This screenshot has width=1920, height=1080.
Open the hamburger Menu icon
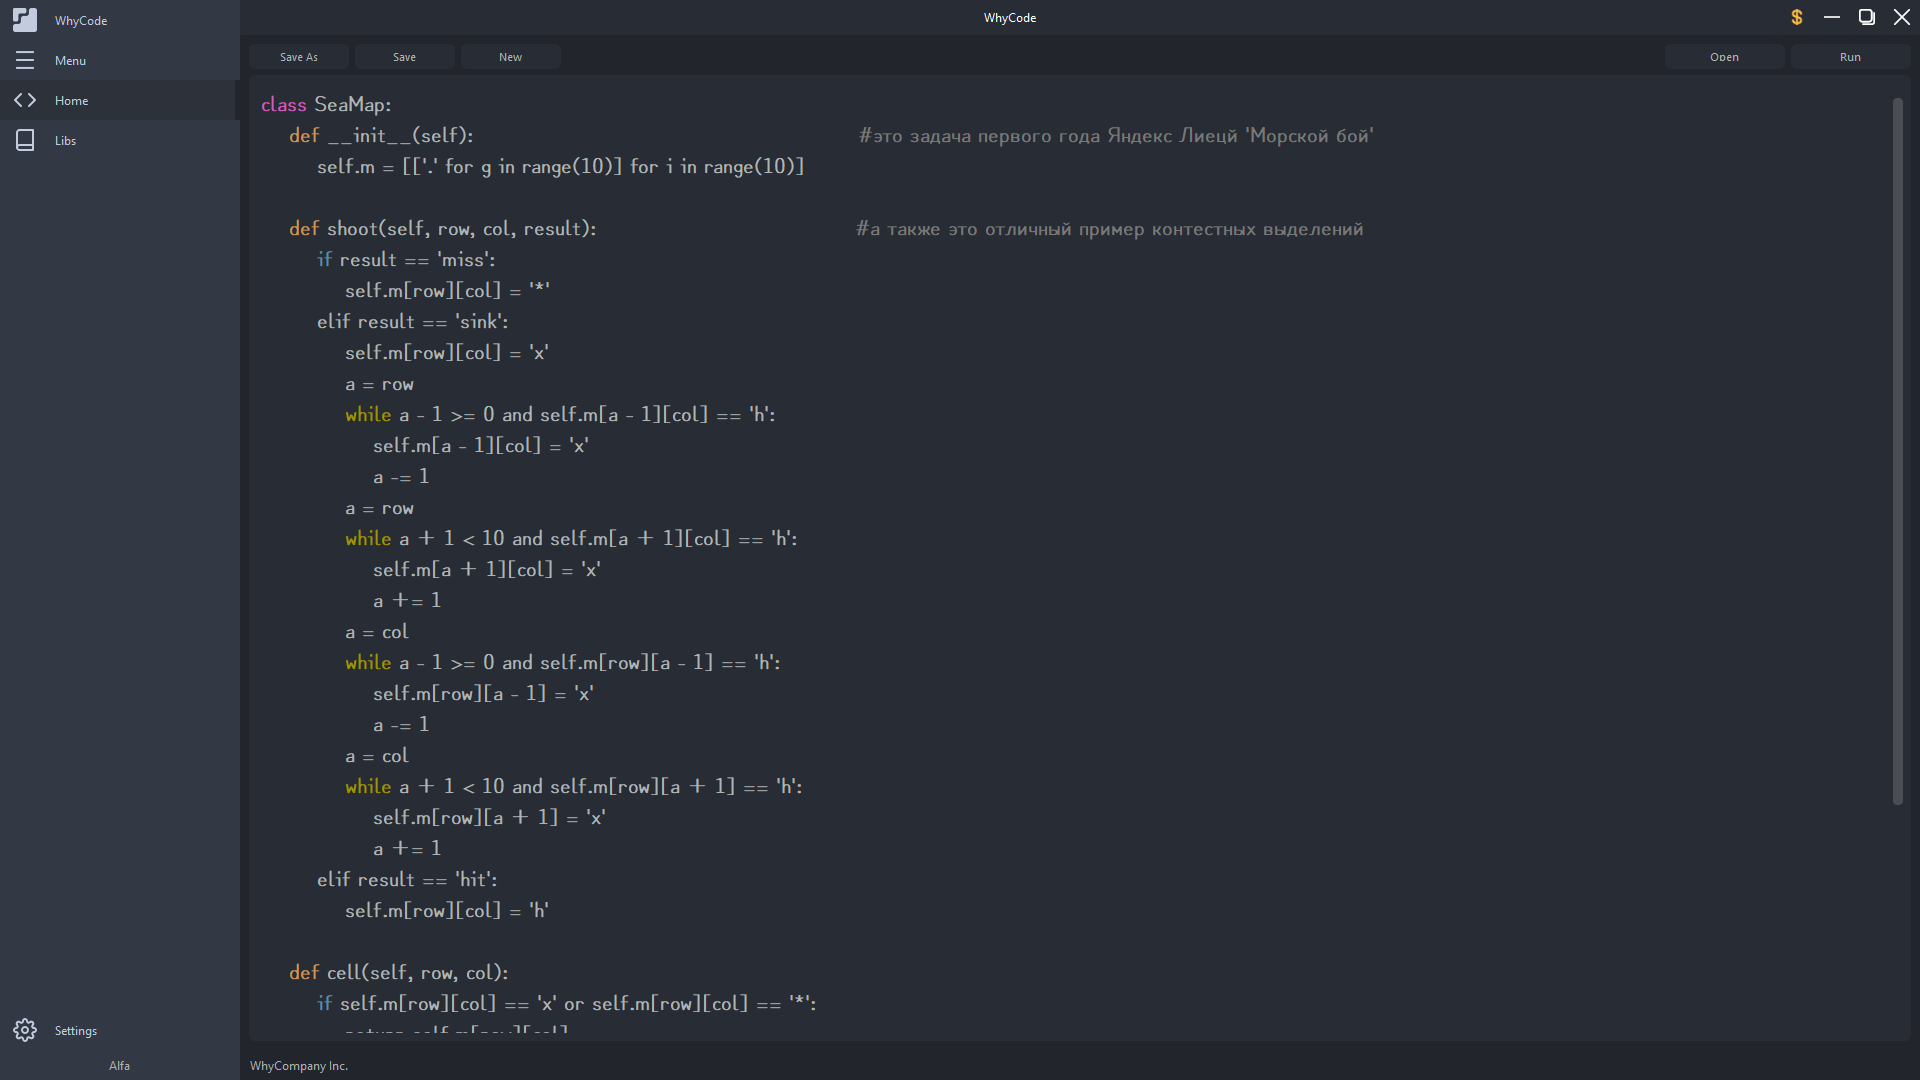[x=25, y=60]
